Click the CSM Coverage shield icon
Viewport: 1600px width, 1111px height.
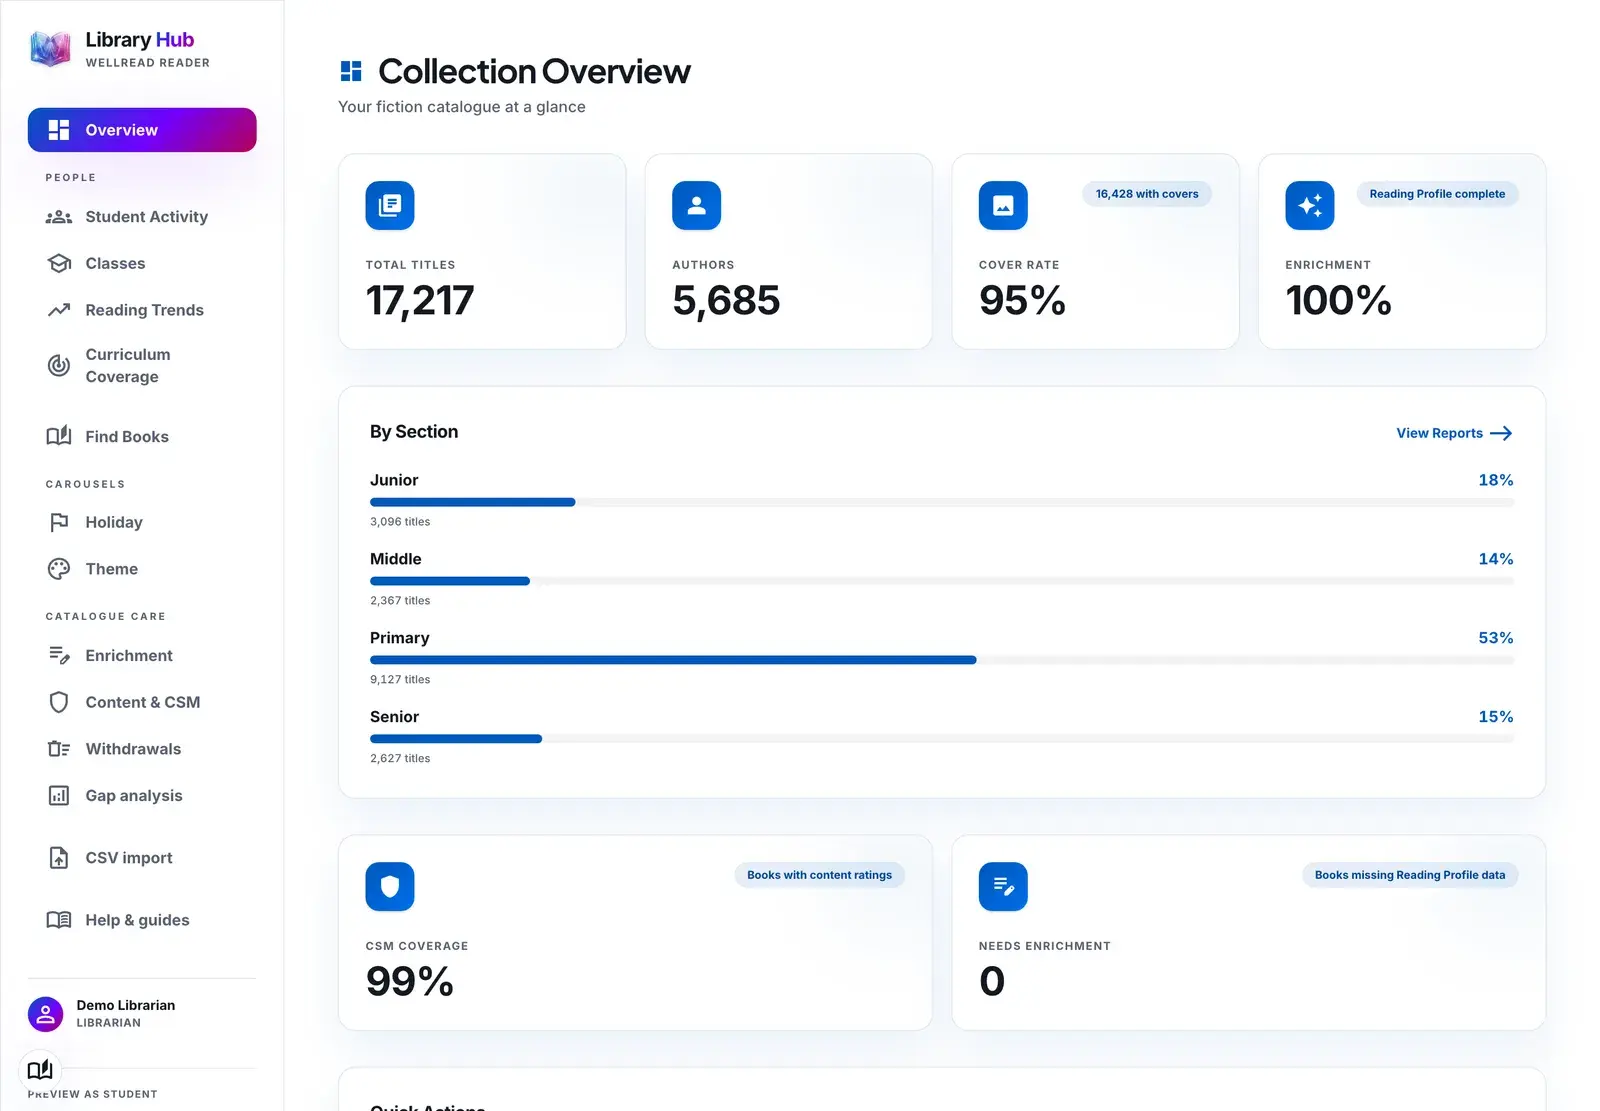390,886
